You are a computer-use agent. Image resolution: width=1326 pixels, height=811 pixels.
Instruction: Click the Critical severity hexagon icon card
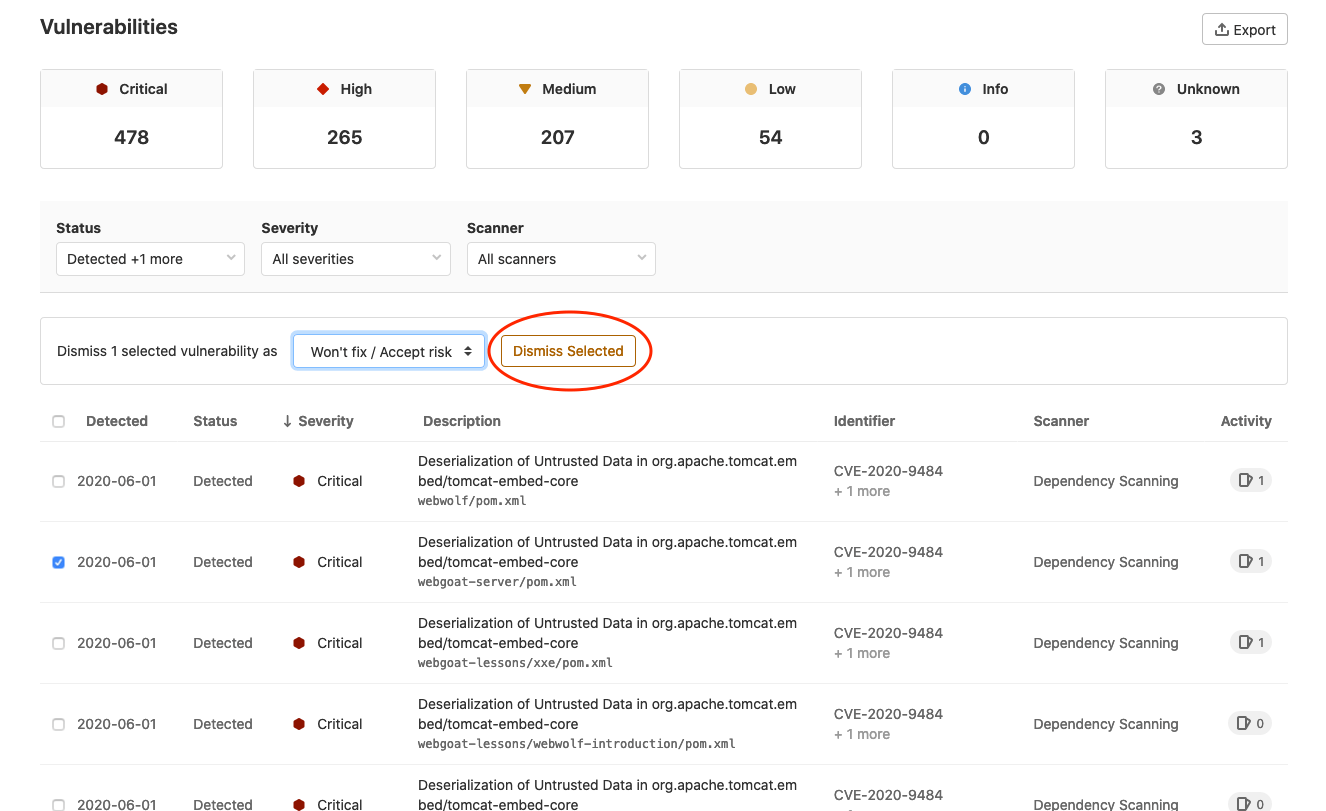pos(131,118)
